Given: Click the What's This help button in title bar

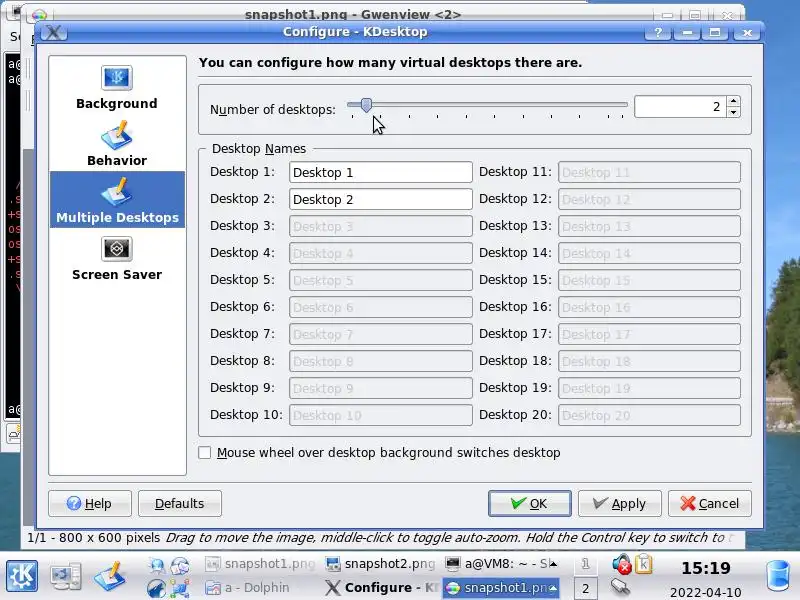Looking at the screenshot, I should (658, 33).
